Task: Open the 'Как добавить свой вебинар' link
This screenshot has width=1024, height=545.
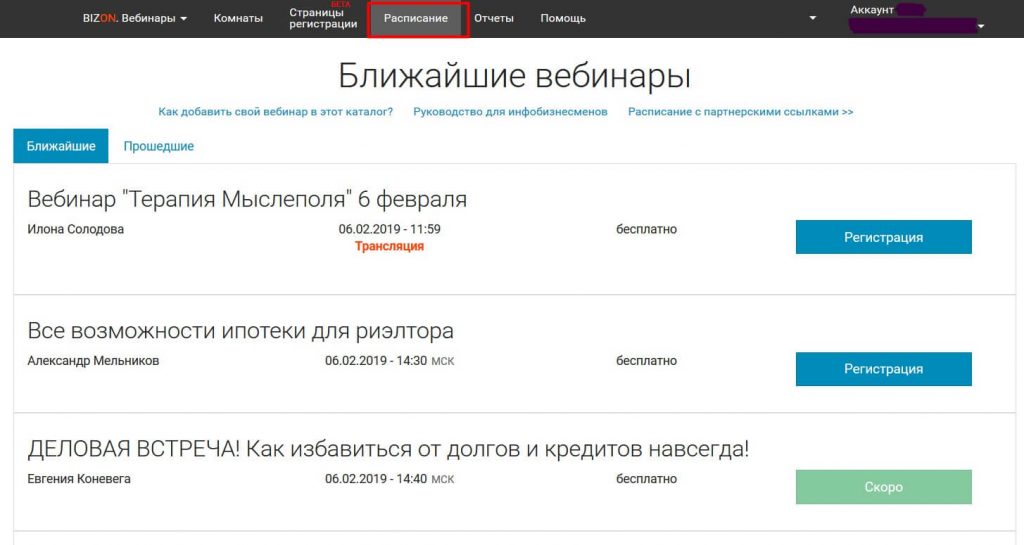Action: 275,112
